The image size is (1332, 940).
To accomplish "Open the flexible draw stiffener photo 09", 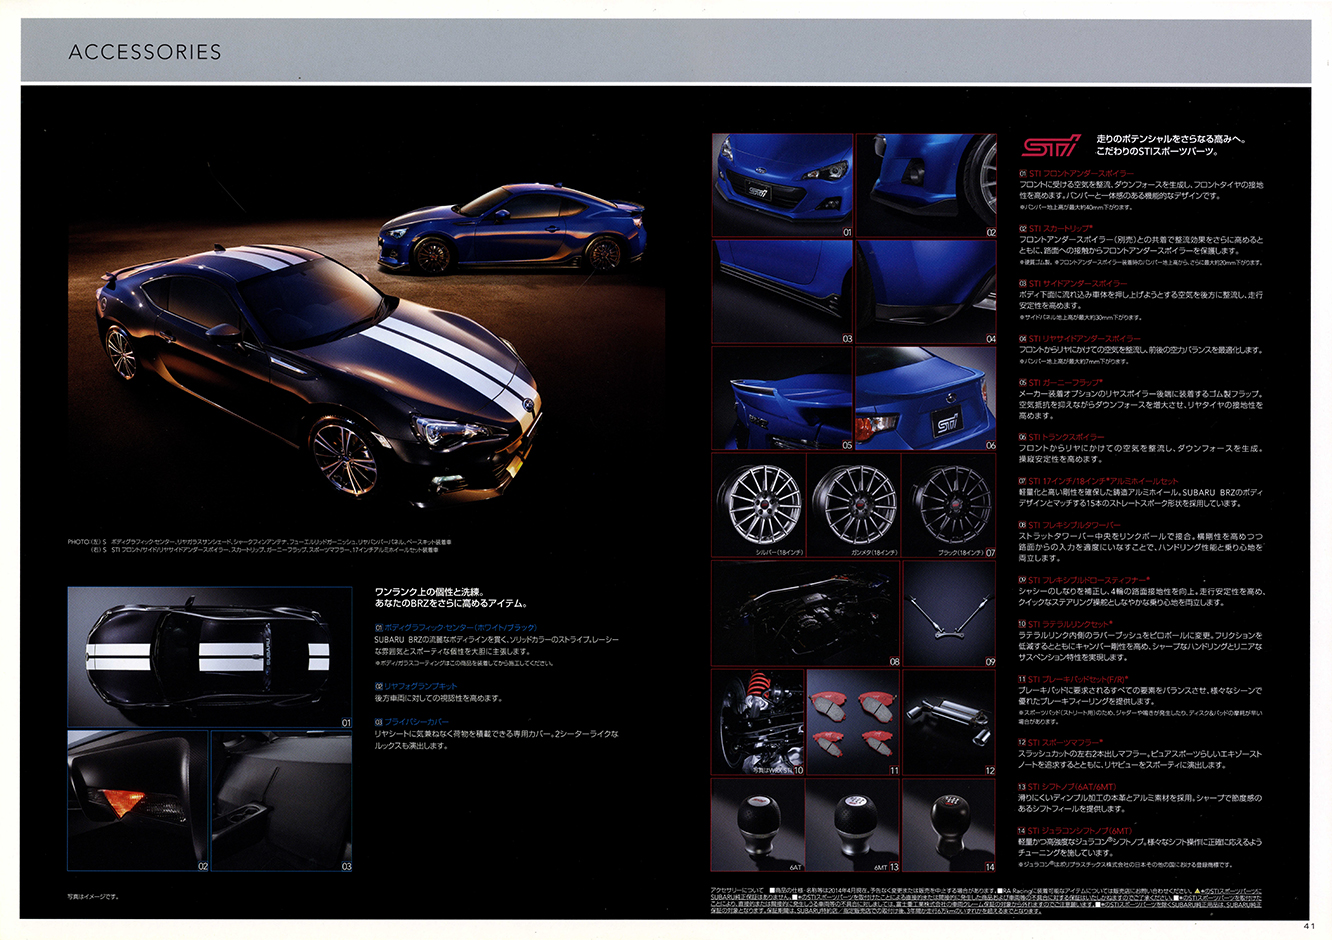I will point(950,613).
